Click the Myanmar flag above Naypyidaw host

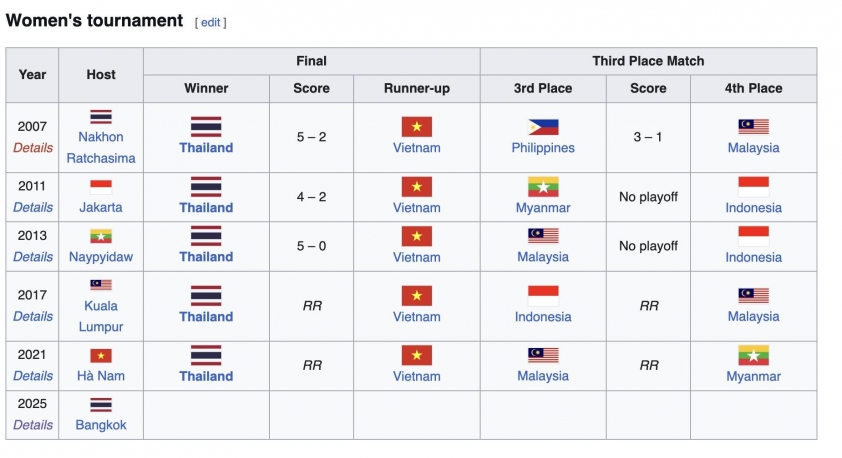(101, 237)
